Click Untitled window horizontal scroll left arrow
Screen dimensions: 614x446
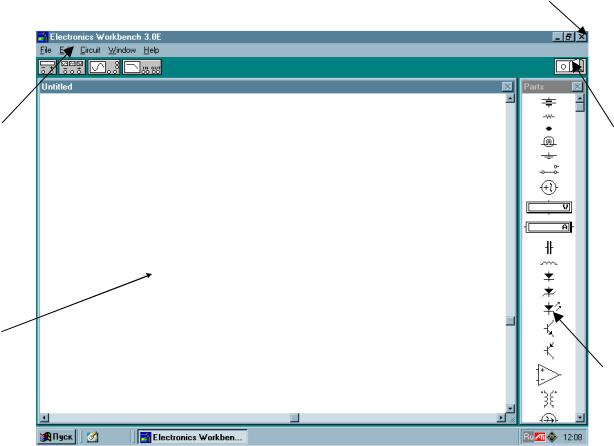click(x=44, y=418)
